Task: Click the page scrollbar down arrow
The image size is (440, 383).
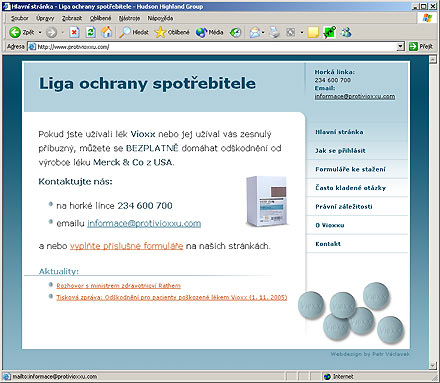Action: click(x=433, y=366)
